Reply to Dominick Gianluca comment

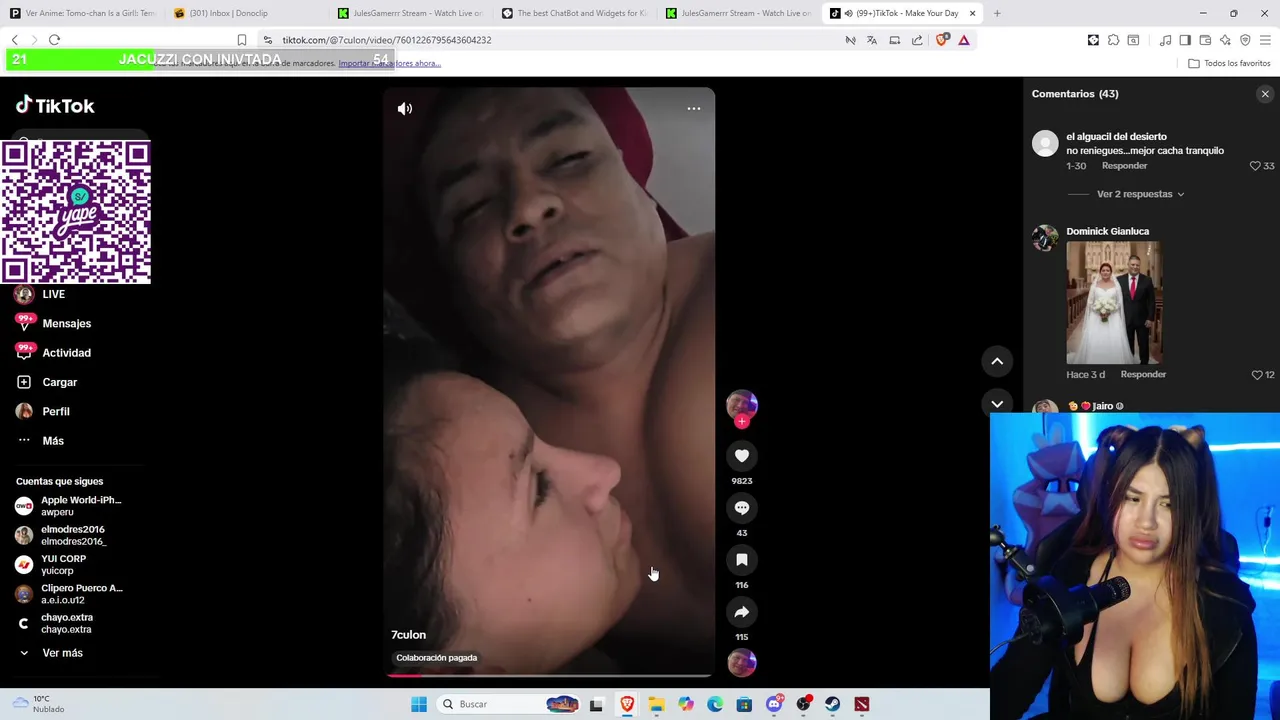1143,374
